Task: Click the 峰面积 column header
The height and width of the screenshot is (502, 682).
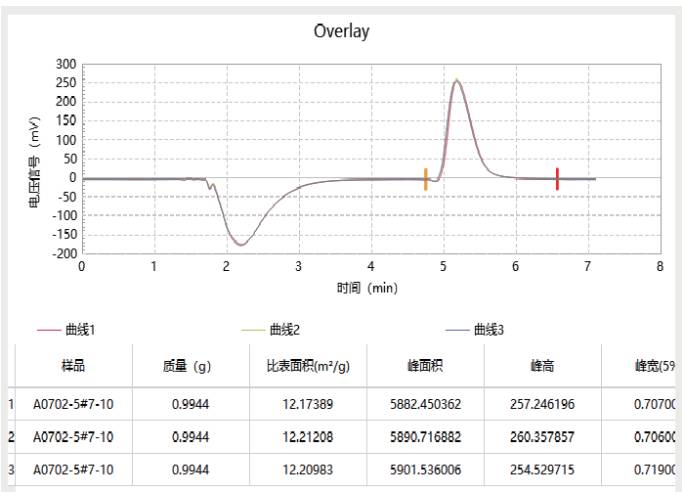Action: point(425,366)
